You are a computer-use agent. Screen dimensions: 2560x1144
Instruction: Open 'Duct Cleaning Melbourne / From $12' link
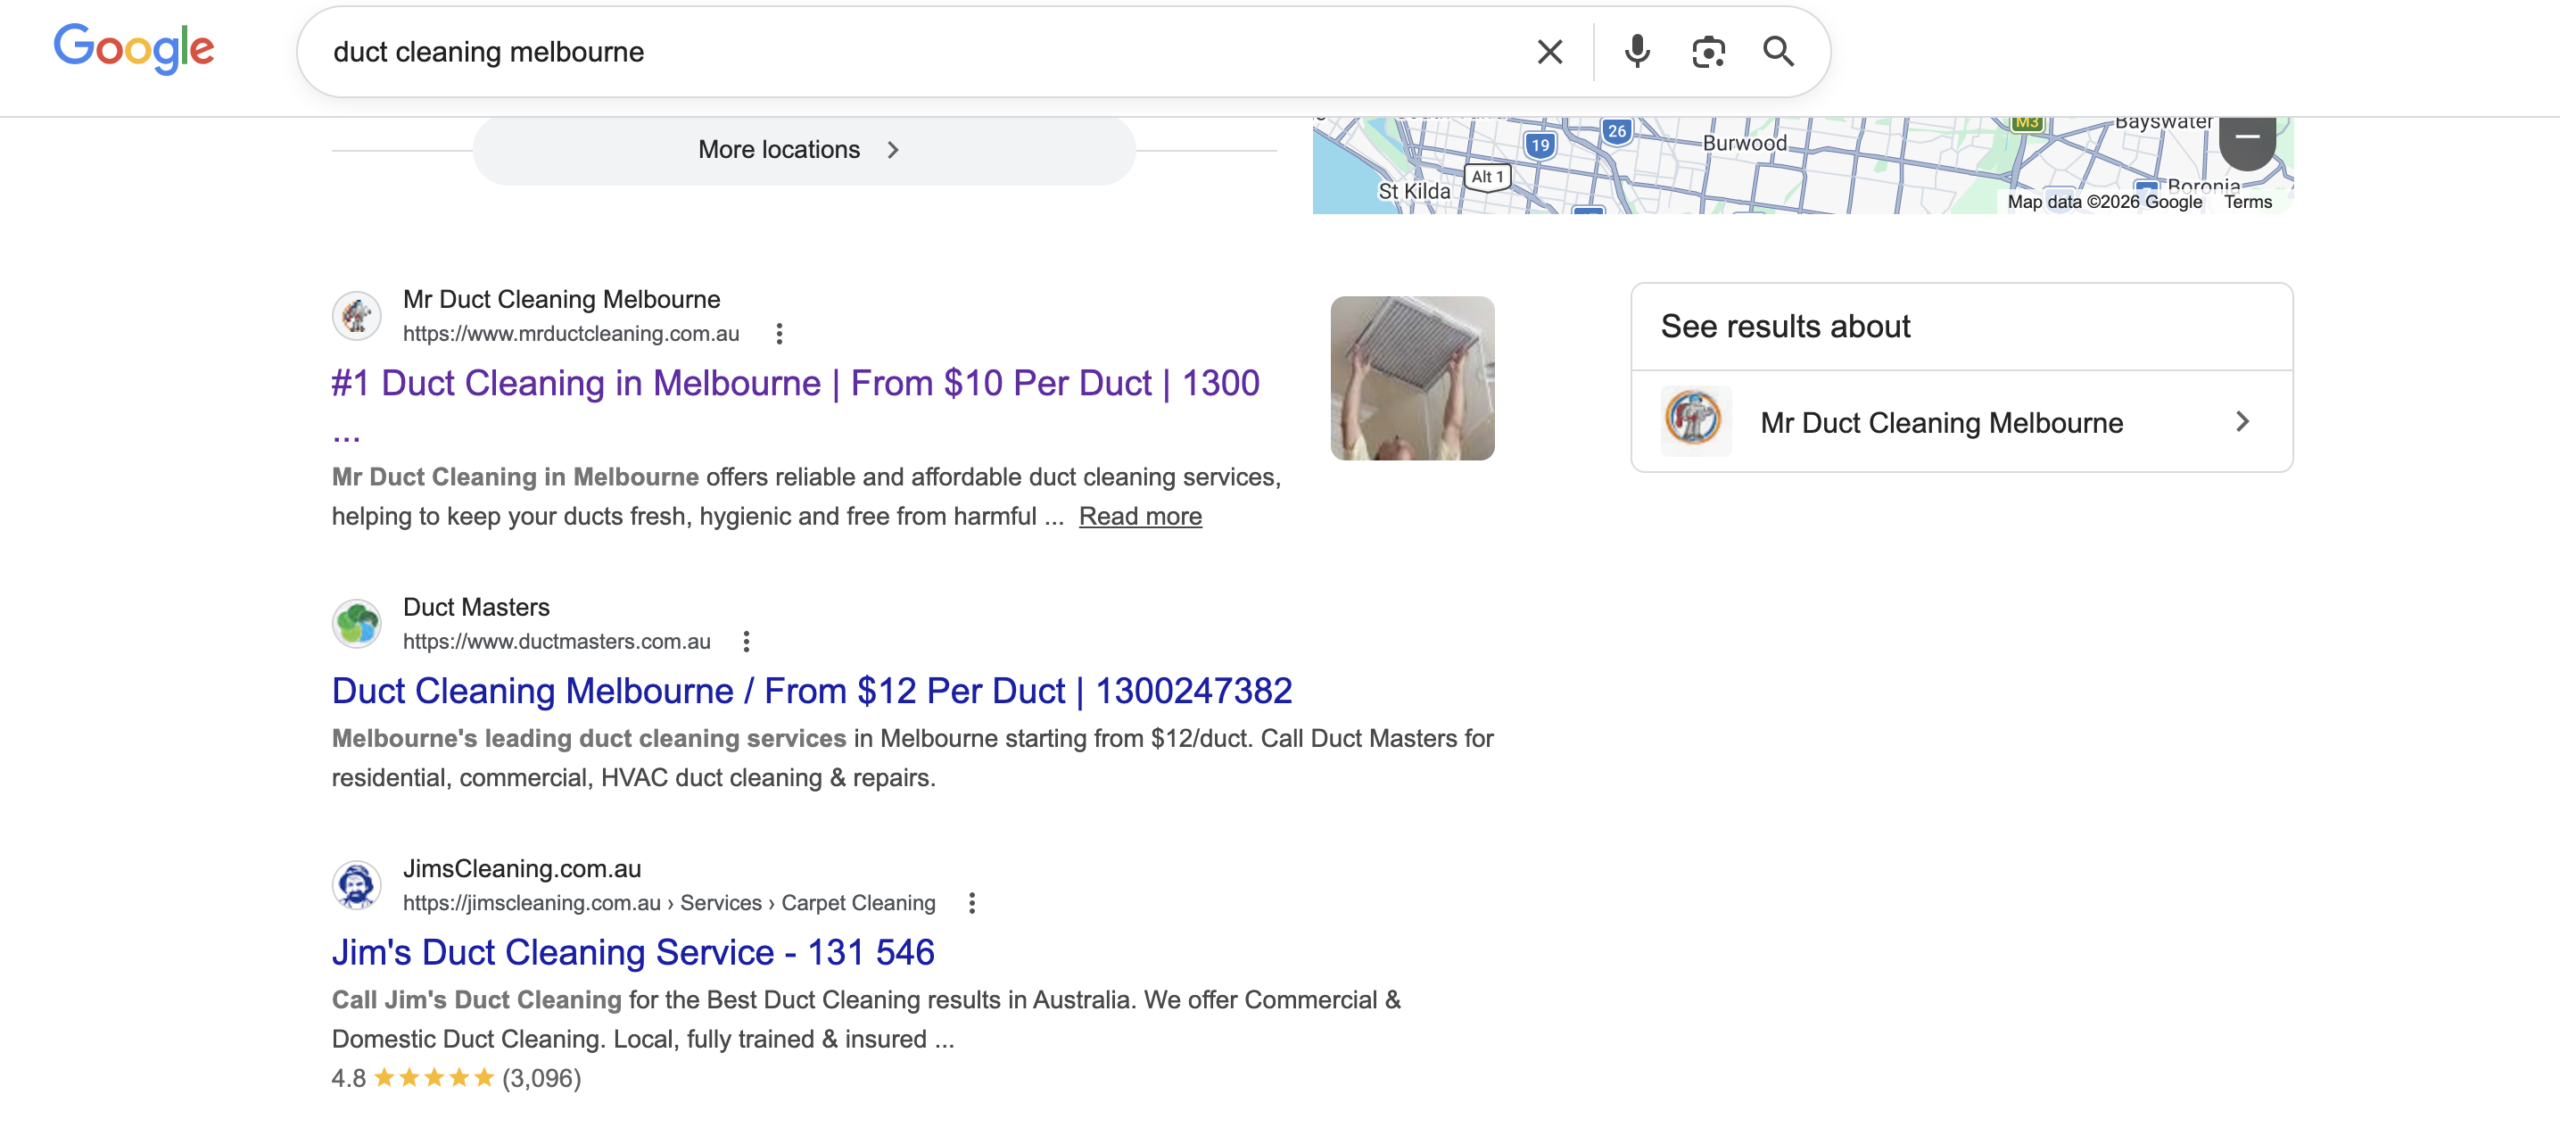[811, 692]
